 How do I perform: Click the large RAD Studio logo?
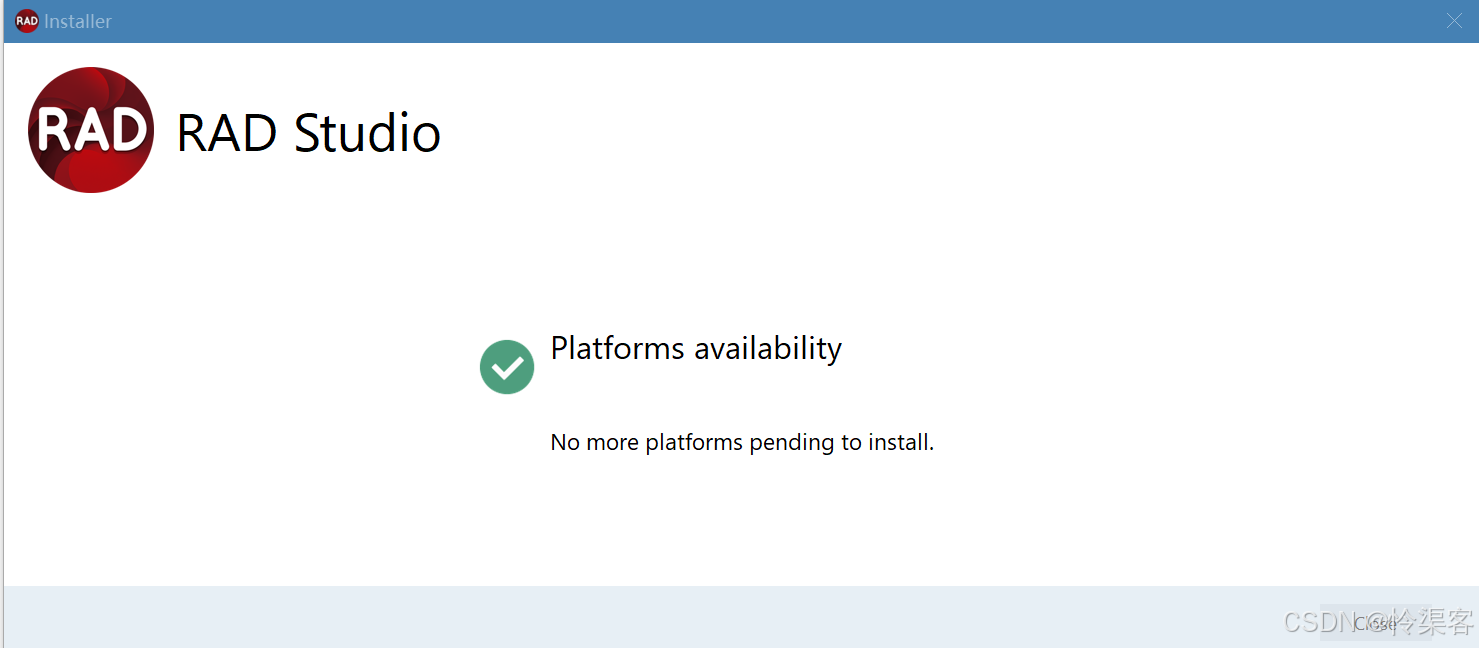tap(91, 130)
